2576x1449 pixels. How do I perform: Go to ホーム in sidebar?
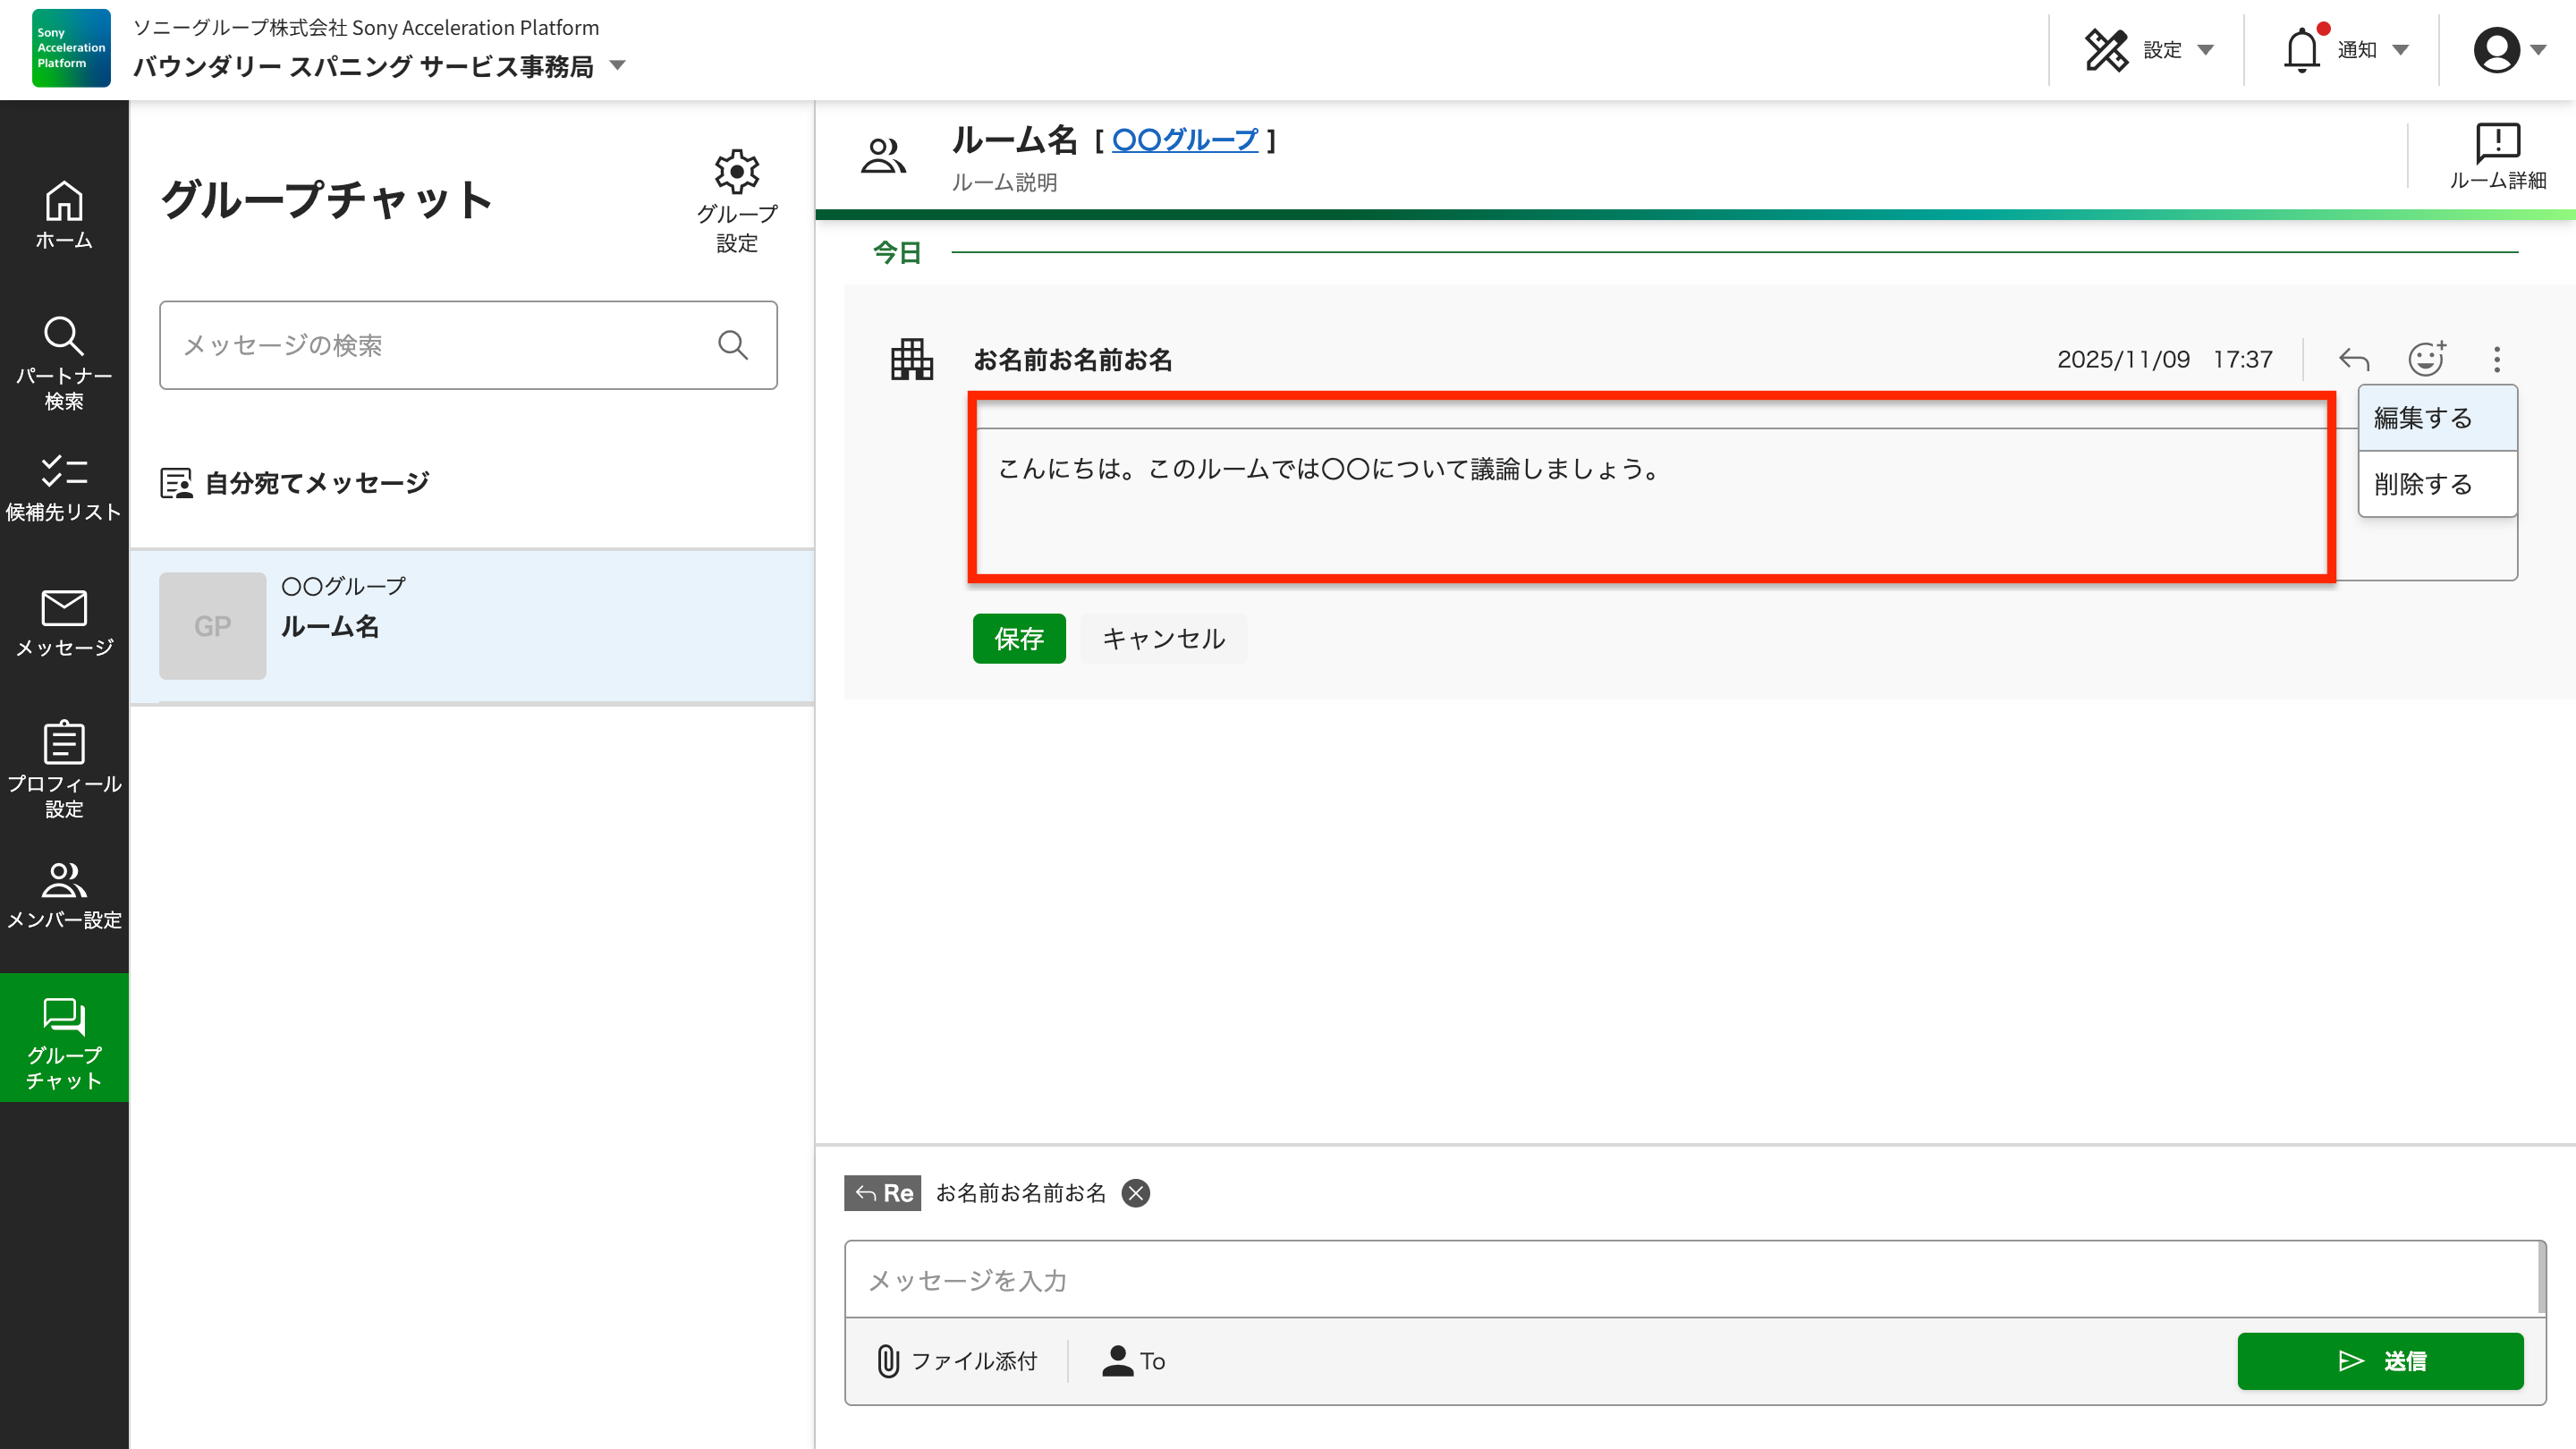click(64, 215)
